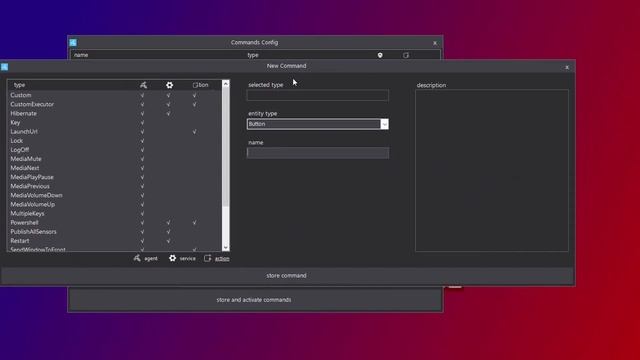Click the type column header in New Command
The height and width of the screenshot is (360, 640).
coord(20,85)
